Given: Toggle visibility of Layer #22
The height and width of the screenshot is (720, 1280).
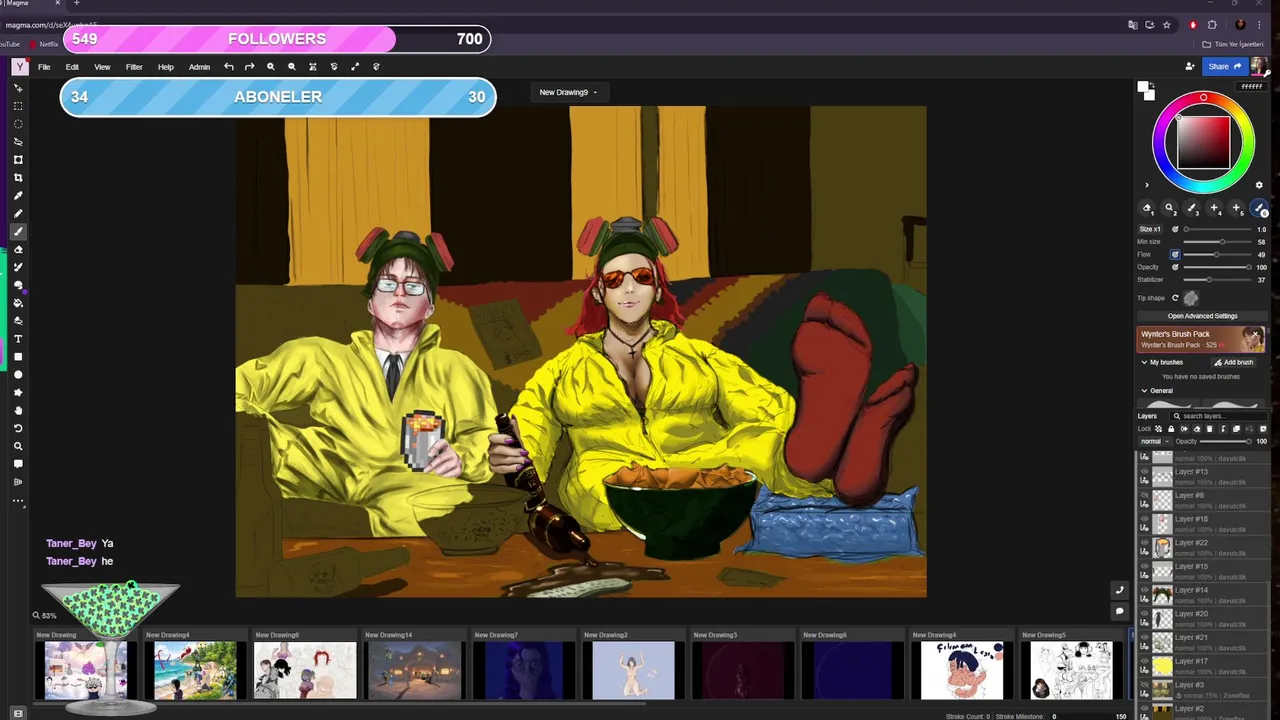Looking at the screenshot, I should click(x=1145, y=543).
